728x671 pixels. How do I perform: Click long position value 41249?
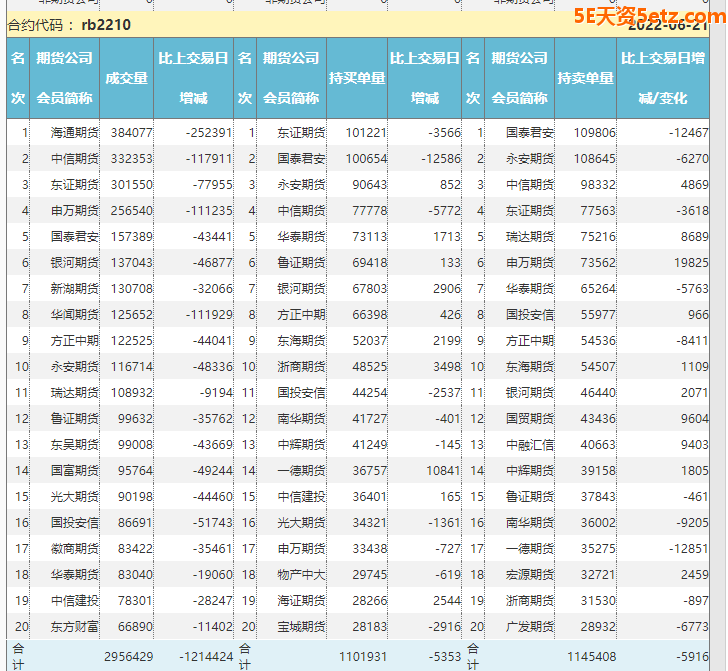point(369,445)
